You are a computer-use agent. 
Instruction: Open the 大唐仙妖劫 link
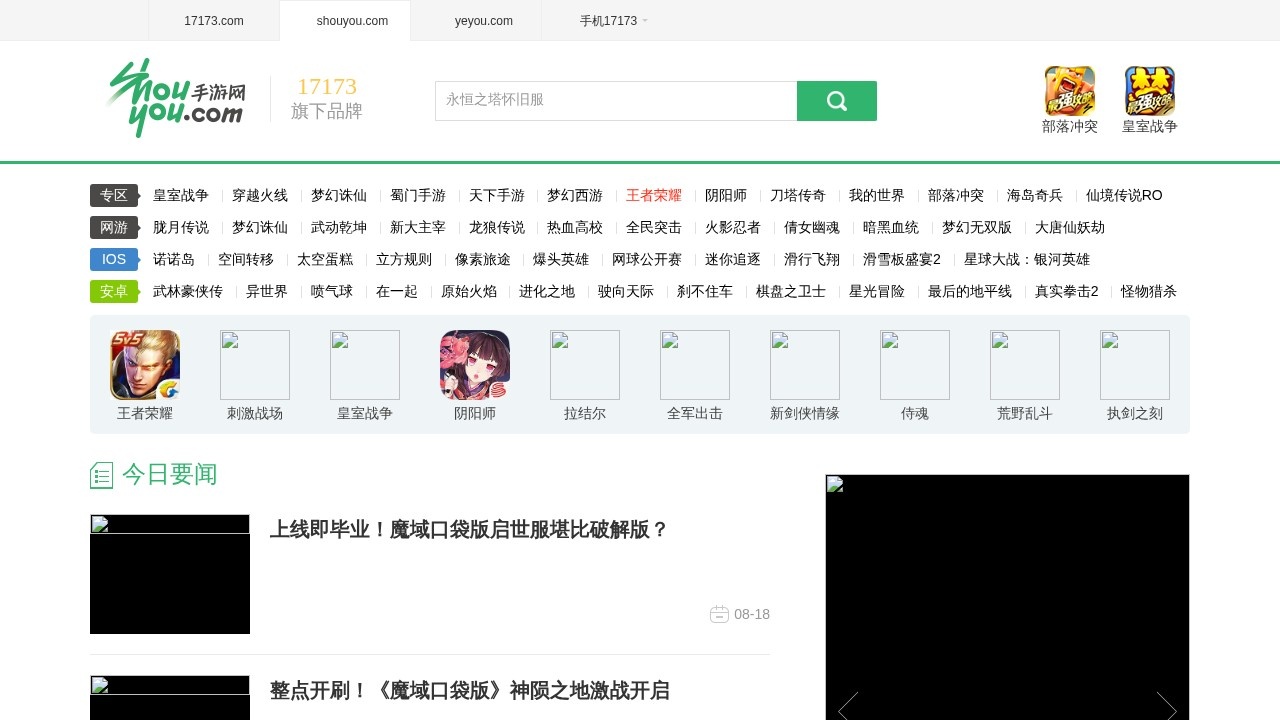pos(1070,227)
